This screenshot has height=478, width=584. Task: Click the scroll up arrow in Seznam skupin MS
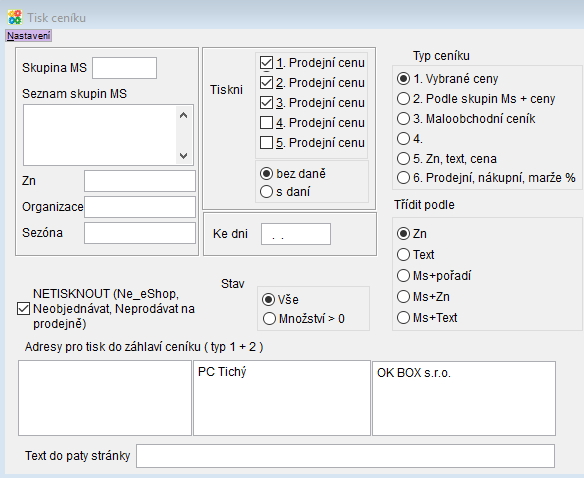[x=183, y=115]
